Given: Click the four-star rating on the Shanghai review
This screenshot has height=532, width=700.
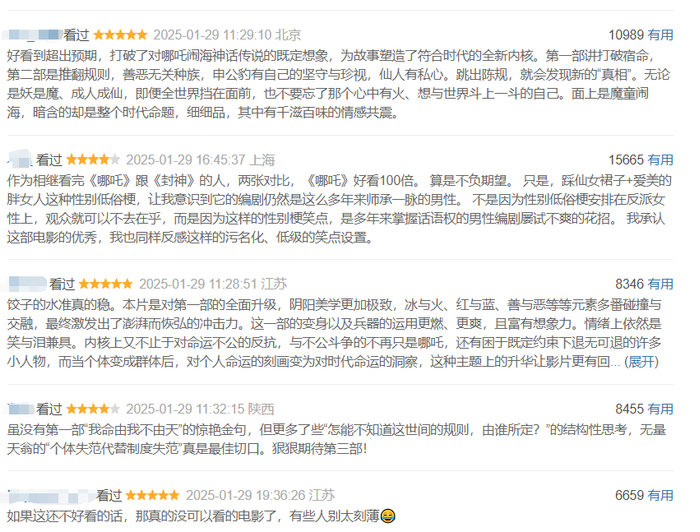Looking at the screenshot, I should pos(93,159).
